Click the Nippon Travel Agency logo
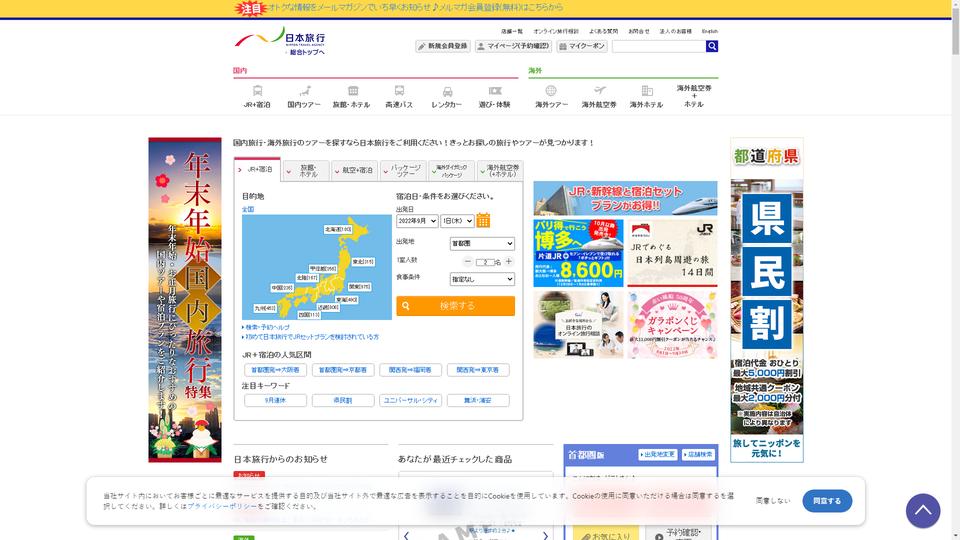The image size is (960, 540). click(x=280, y=37)
